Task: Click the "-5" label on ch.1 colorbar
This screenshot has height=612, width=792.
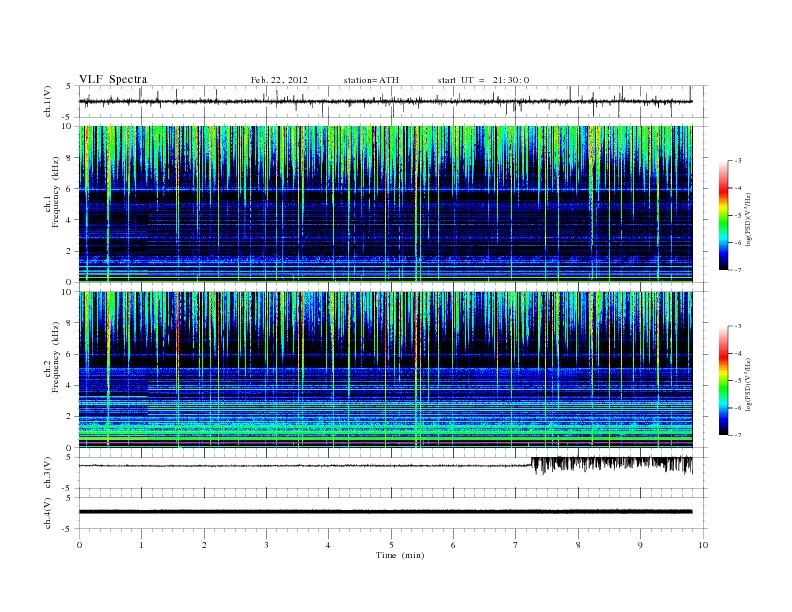Action: [x=737, y=216]
